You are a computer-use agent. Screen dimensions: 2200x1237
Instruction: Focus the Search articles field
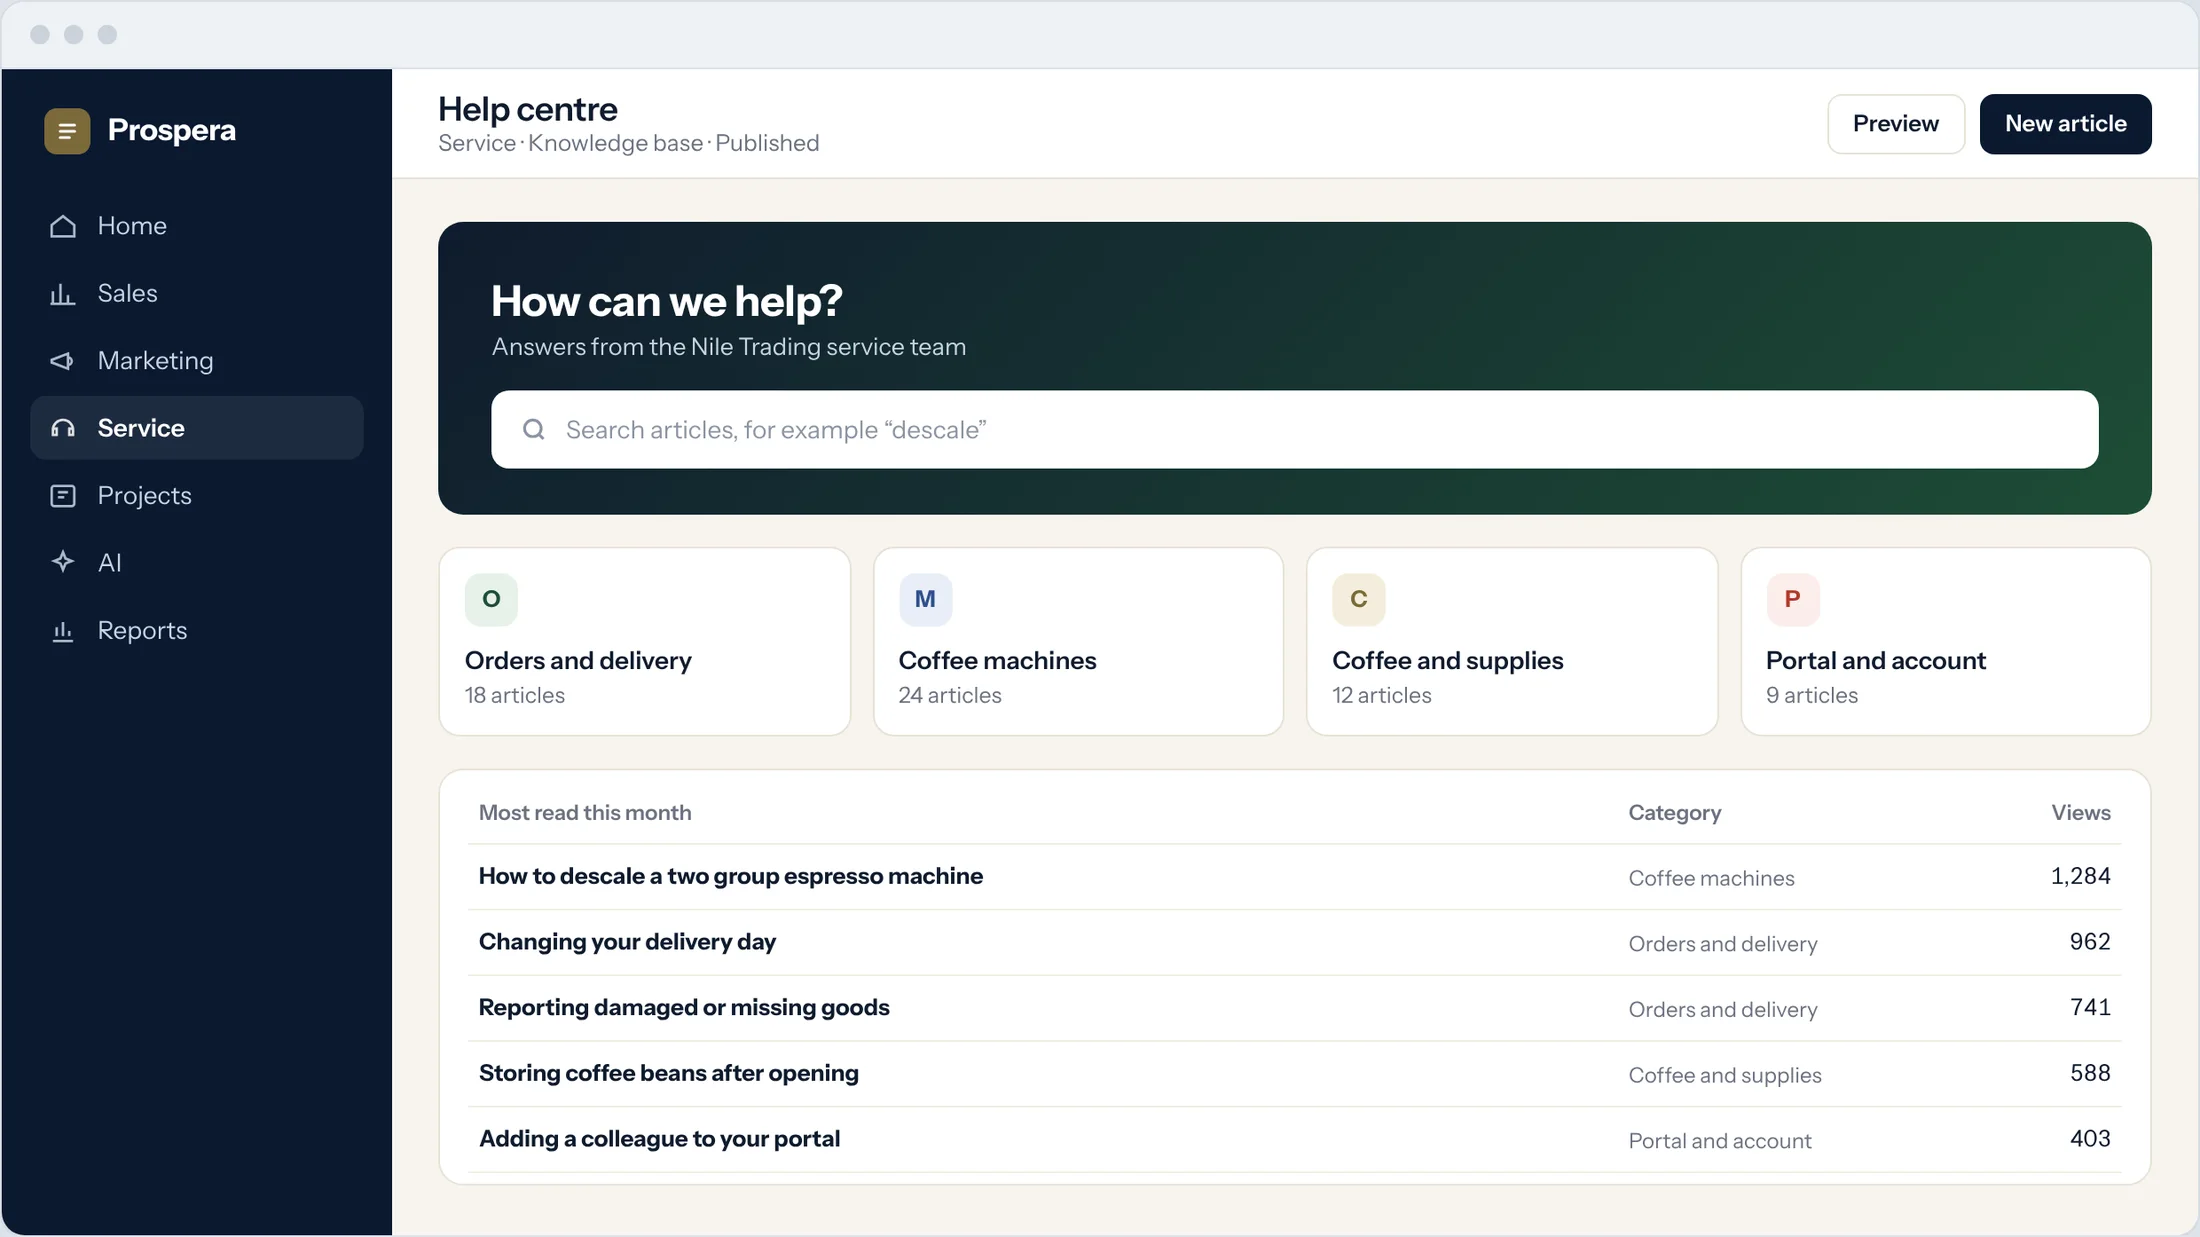(x=1294, y=429)
